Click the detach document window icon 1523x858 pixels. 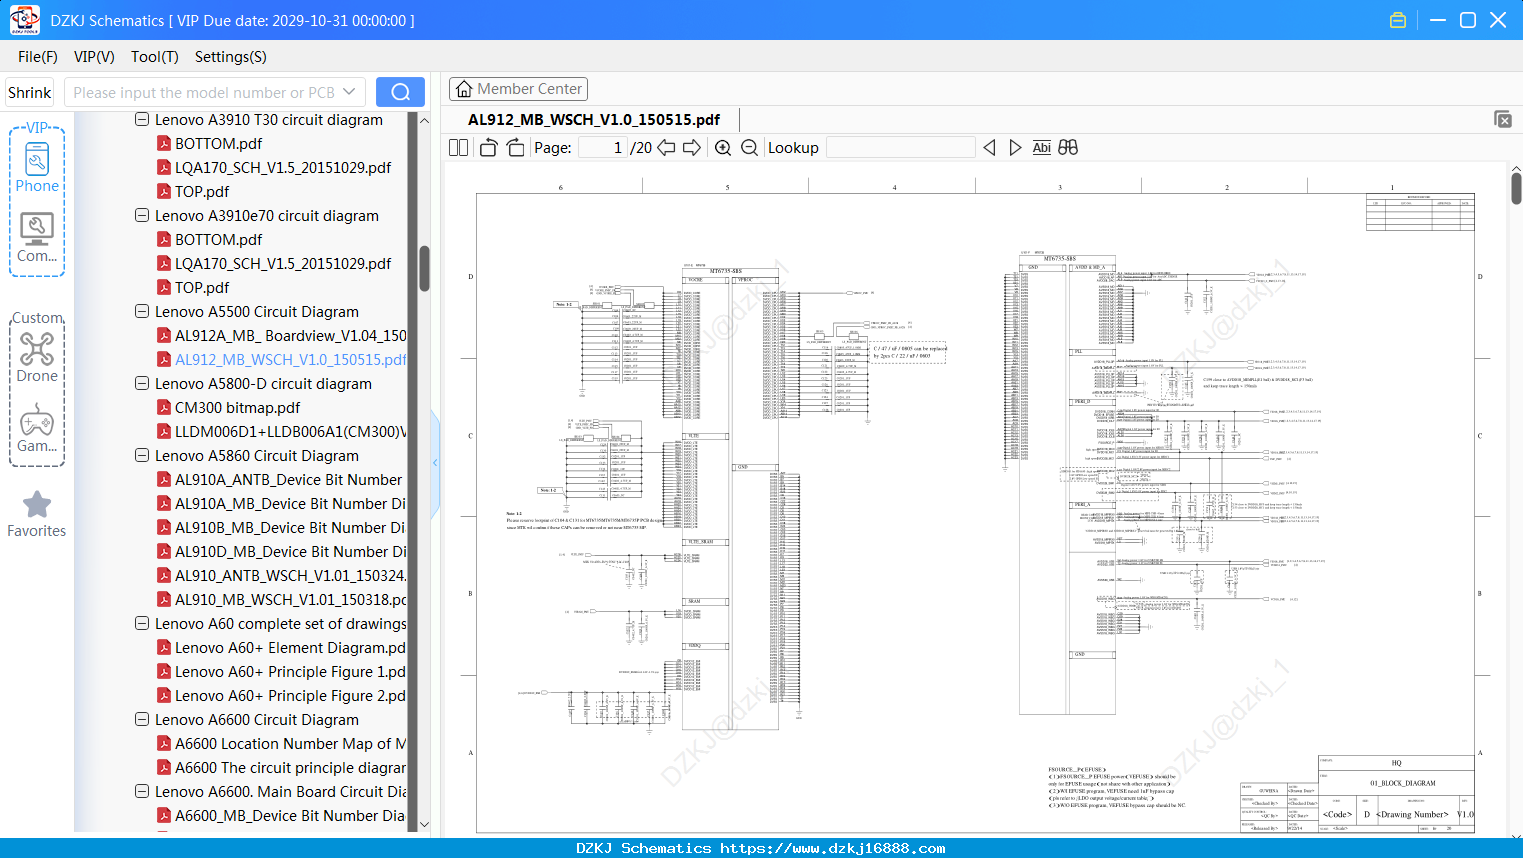1503,119
